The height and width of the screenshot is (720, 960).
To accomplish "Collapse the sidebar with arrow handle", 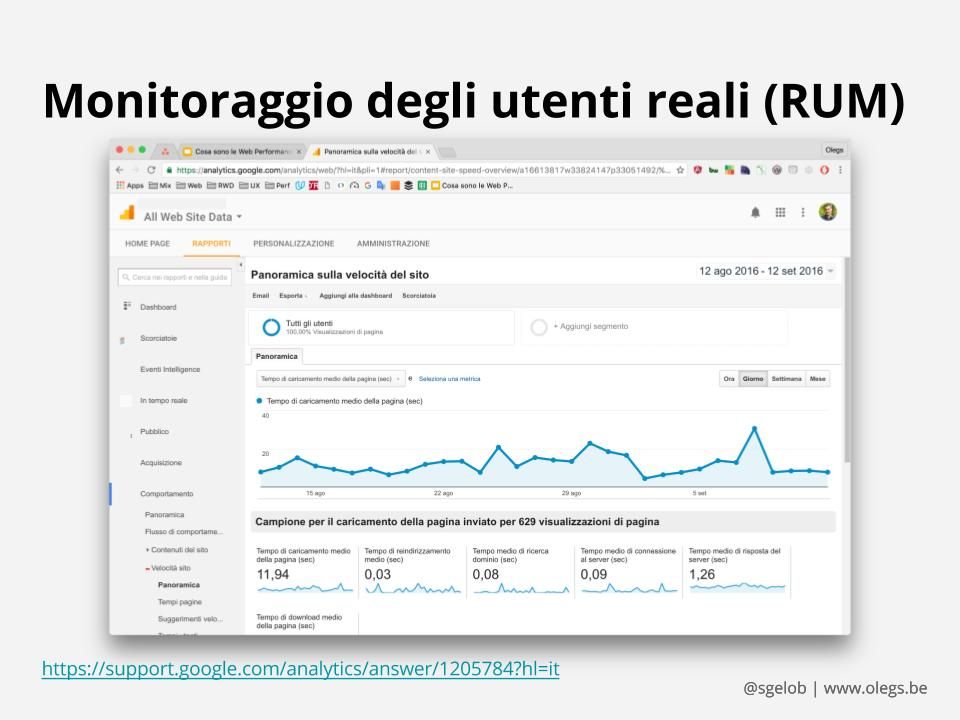I will point(241,265).
